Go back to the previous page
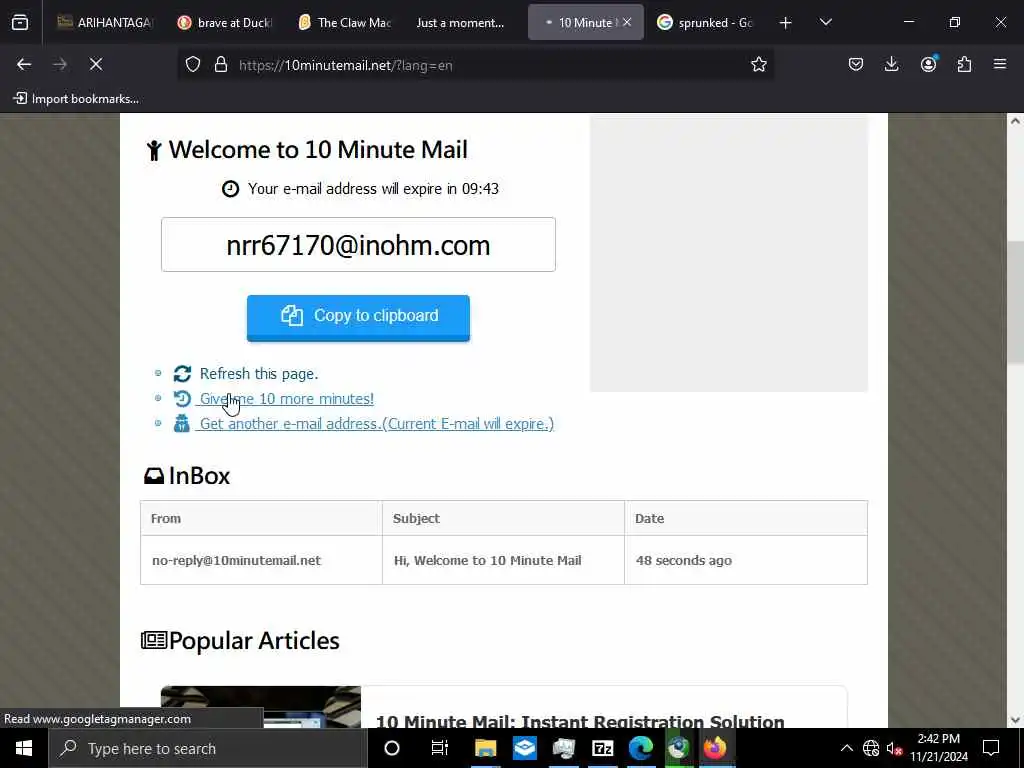The height and width of the screenshot is (768, 1024). (x=24, y=65)
